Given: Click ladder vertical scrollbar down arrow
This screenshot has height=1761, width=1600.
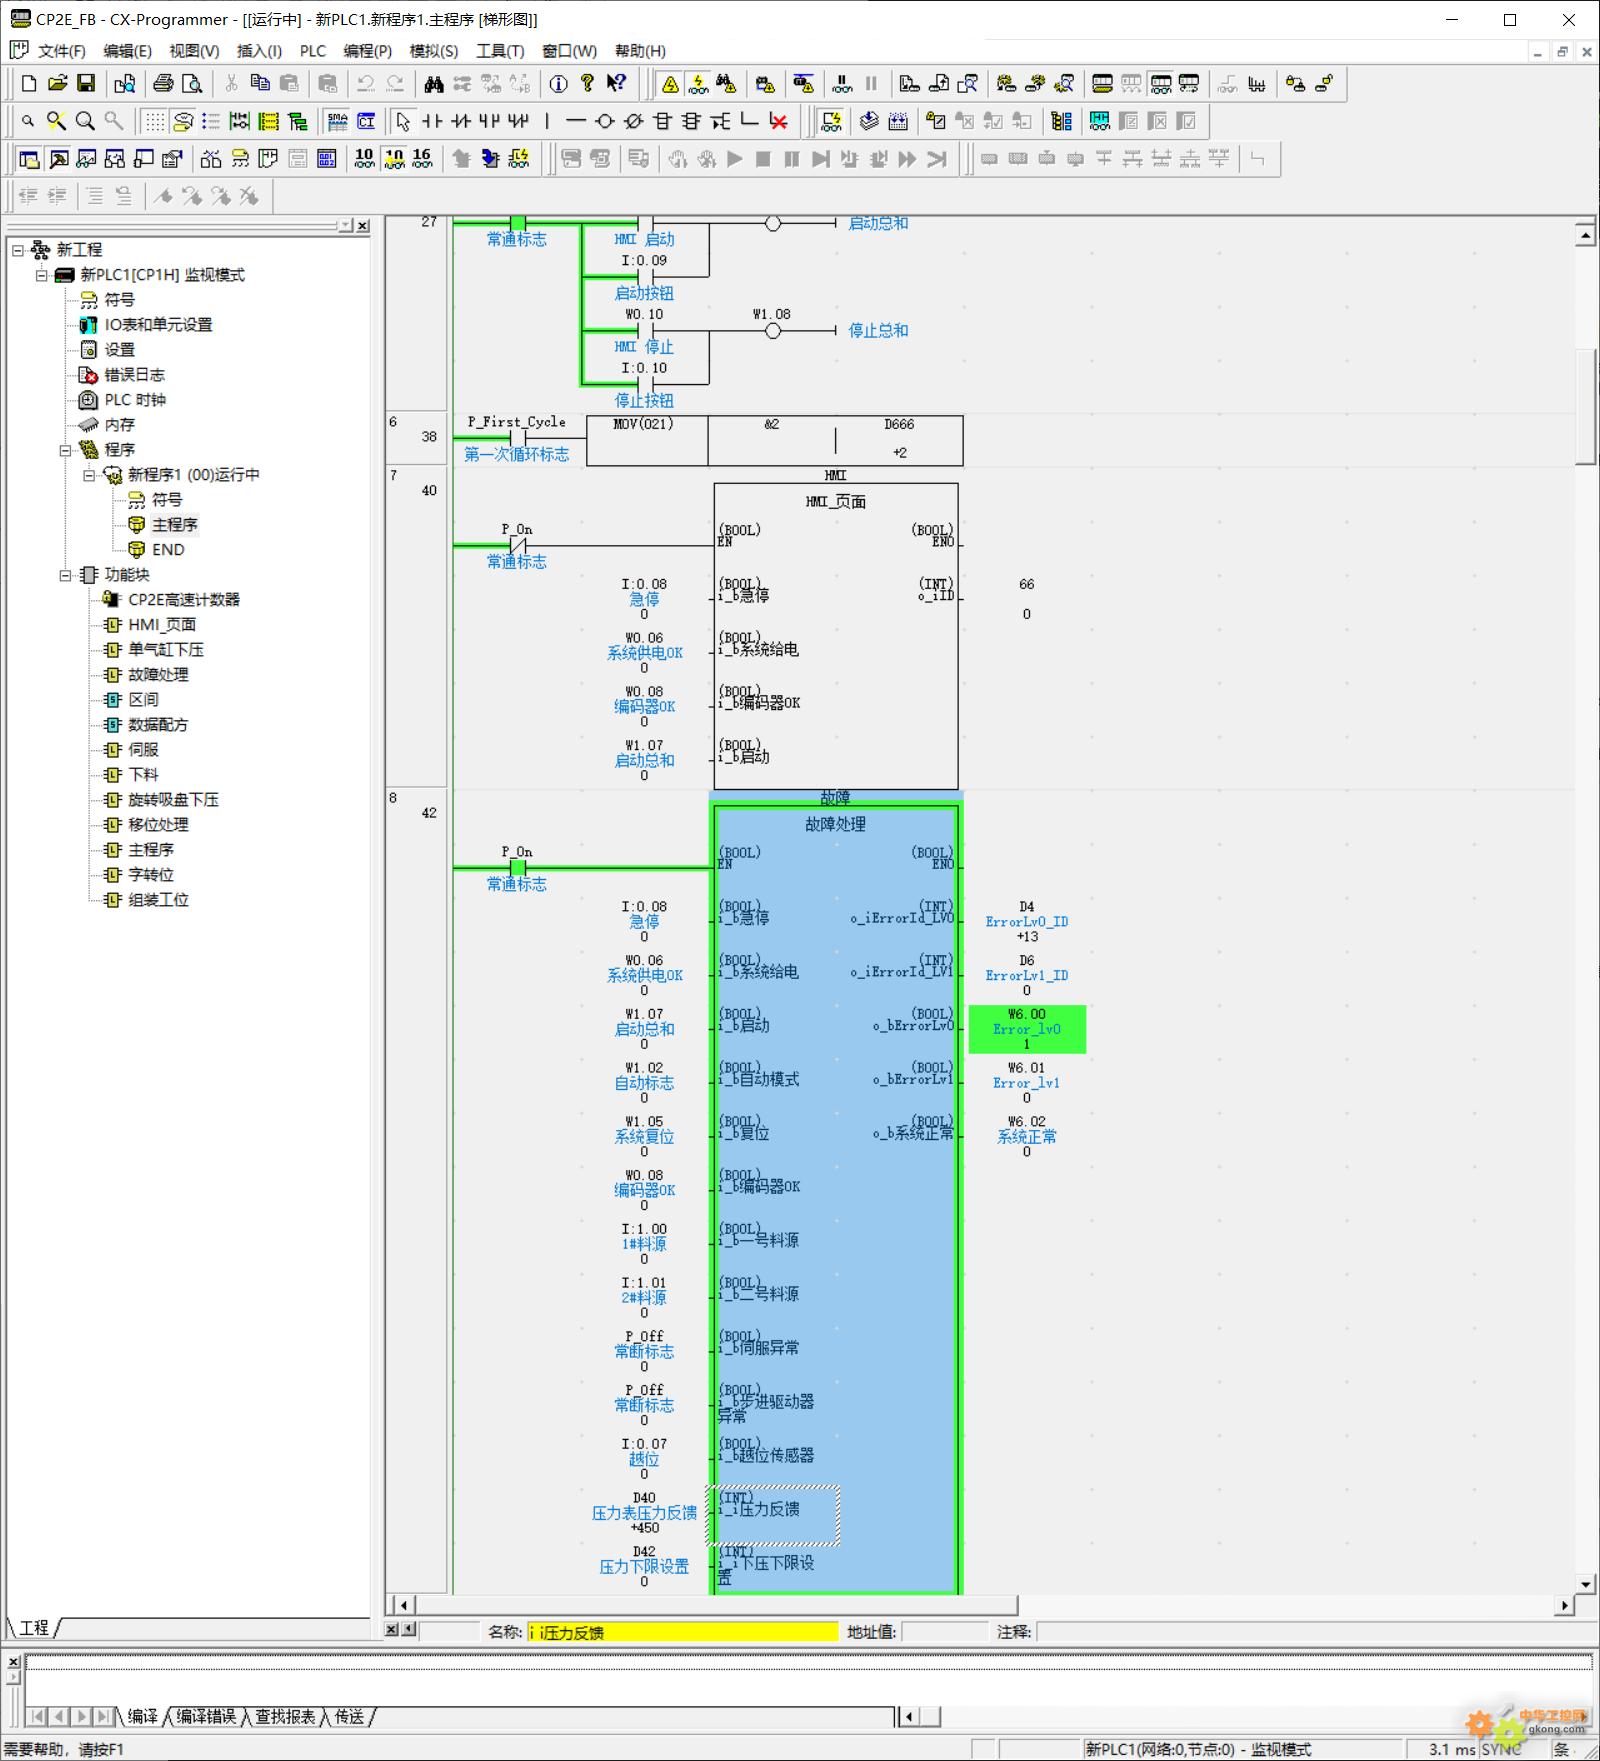Looking at the screenshot, I should coord(1585,1584).
